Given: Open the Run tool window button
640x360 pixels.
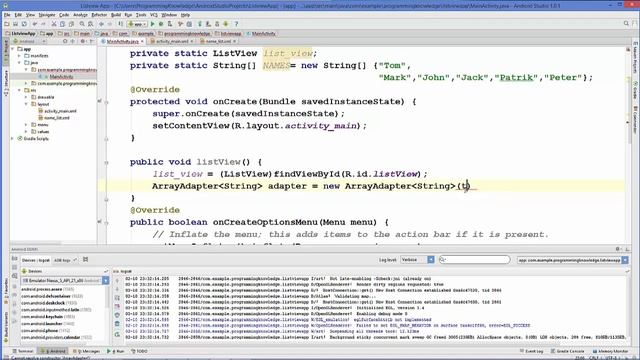Looking at the screenshot, I should [116, 351].
